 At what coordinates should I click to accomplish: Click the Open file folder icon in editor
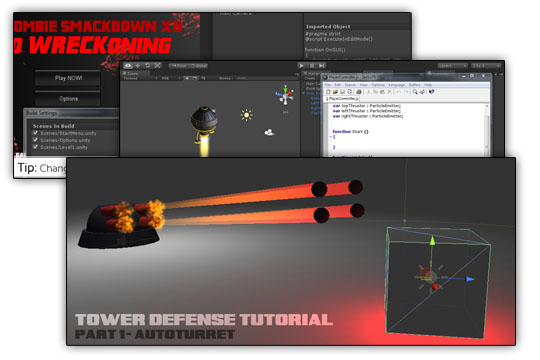pos(335,92)
